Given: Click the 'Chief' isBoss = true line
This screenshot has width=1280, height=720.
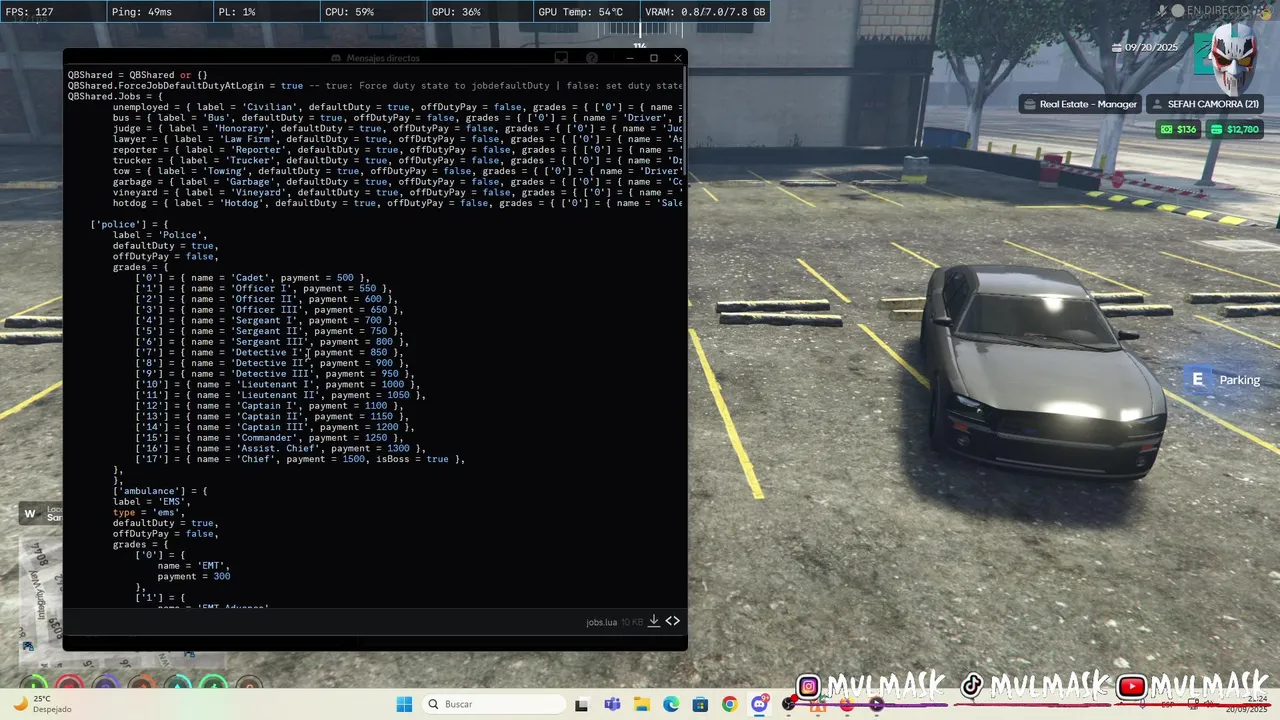Looking at the screenshot, I should (300, 459).
